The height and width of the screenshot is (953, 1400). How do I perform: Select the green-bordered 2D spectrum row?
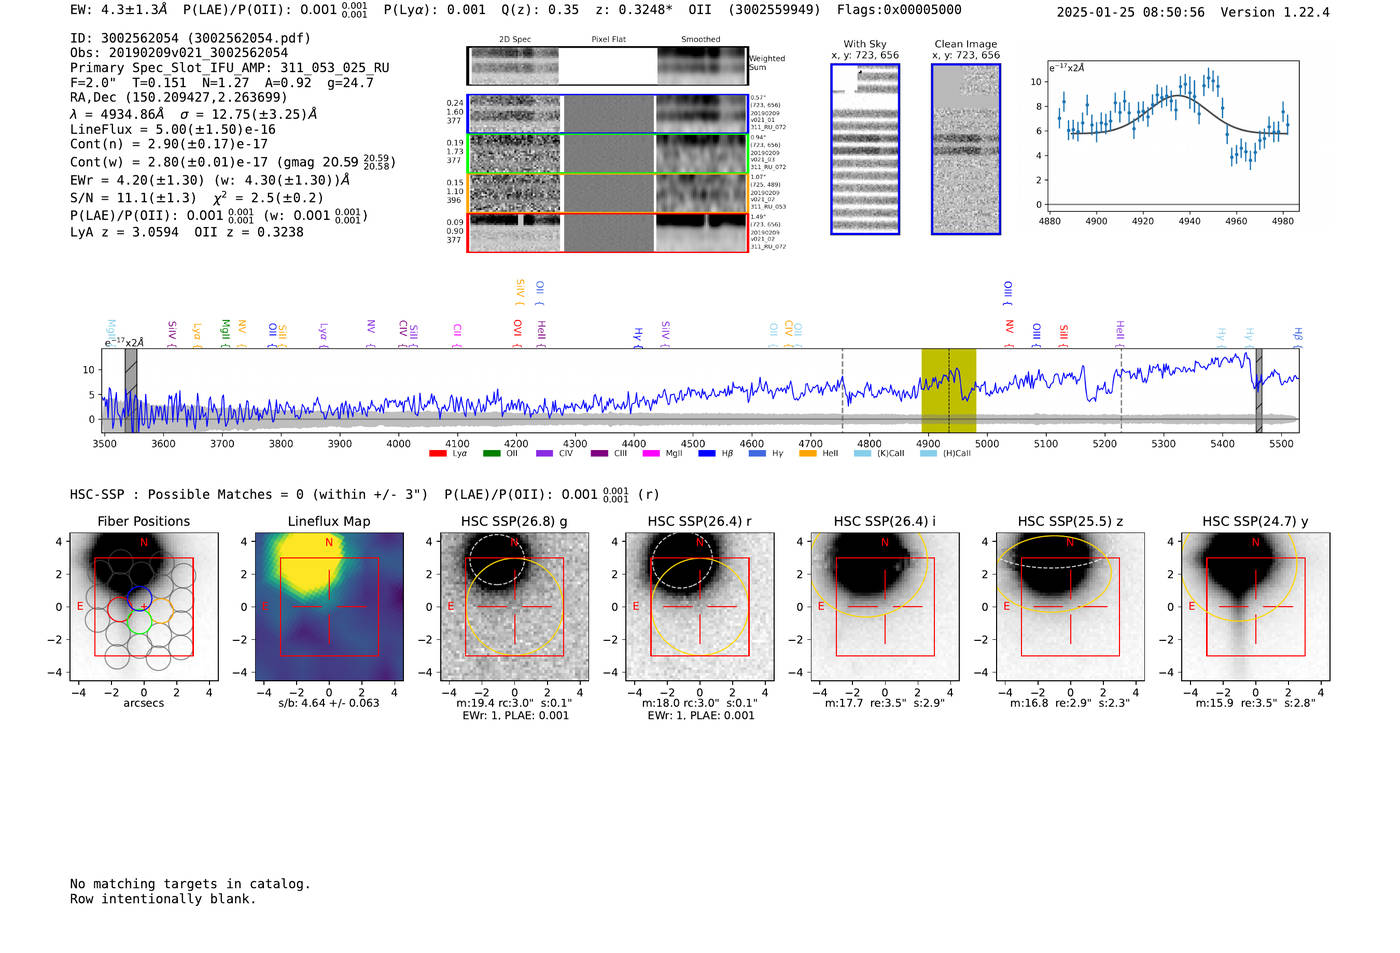pos(607,154)
